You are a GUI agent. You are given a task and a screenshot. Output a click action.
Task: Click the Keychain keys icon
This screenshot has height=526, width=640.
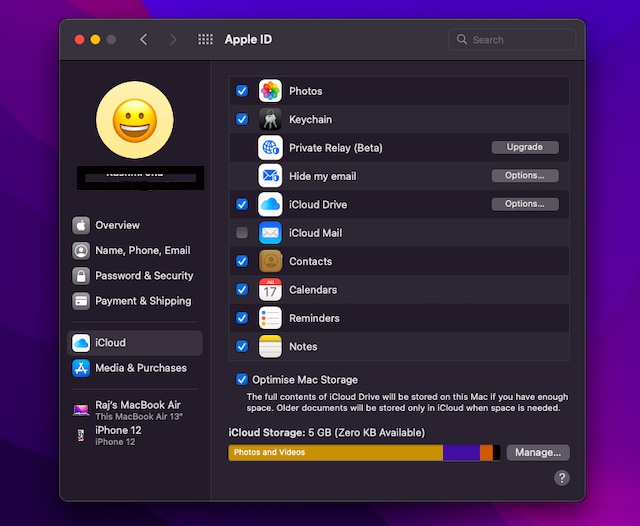tap(270, 119)
